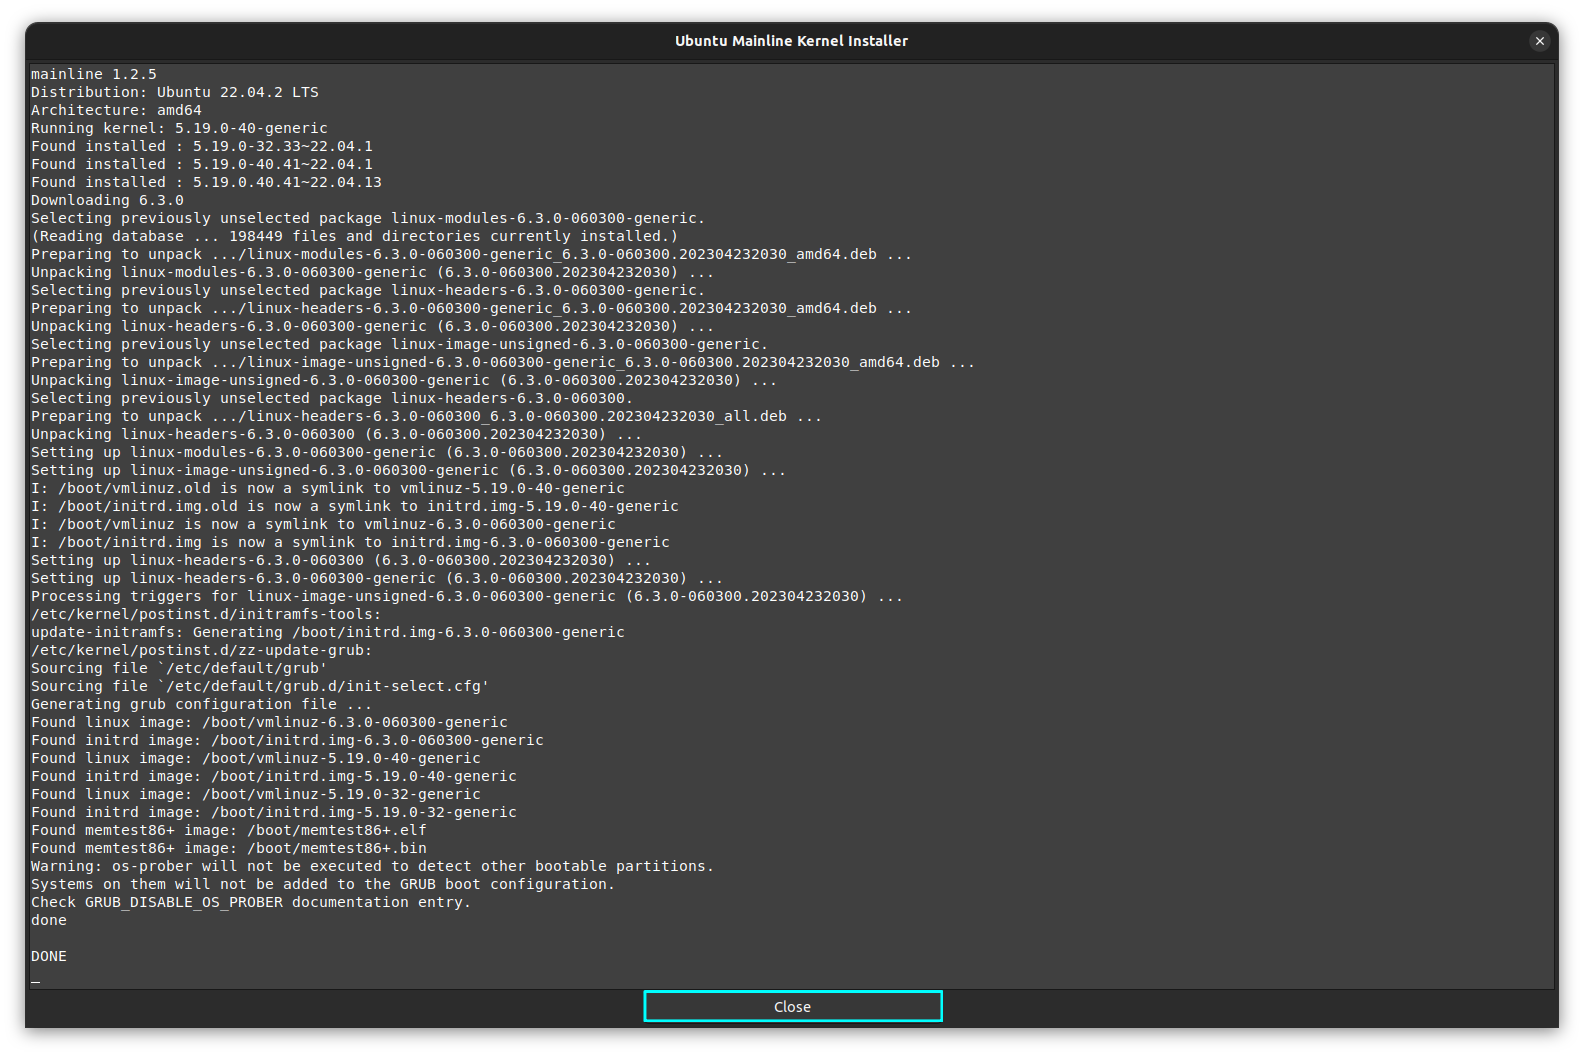Click 'Sourcing file /etc/default/grub' line

coord(179,668)
